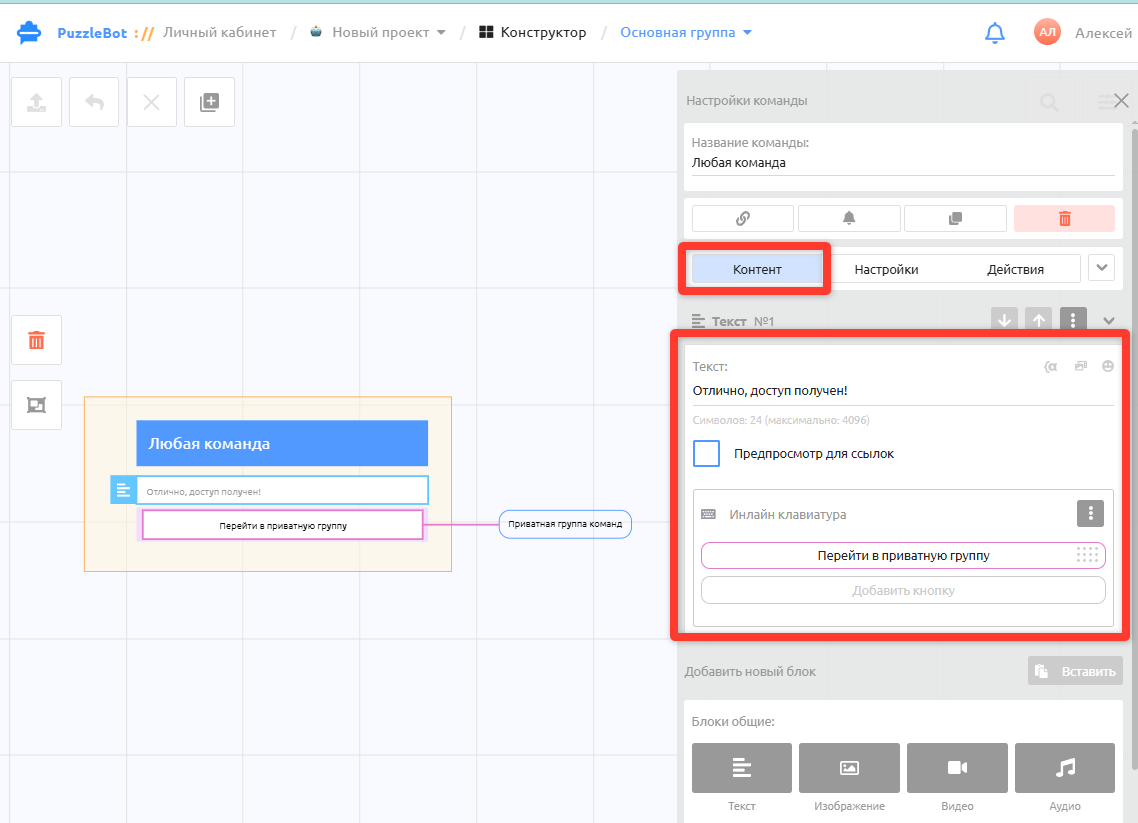
Task: Switch to the Действия tab
Action: (x=1015, y=269)
